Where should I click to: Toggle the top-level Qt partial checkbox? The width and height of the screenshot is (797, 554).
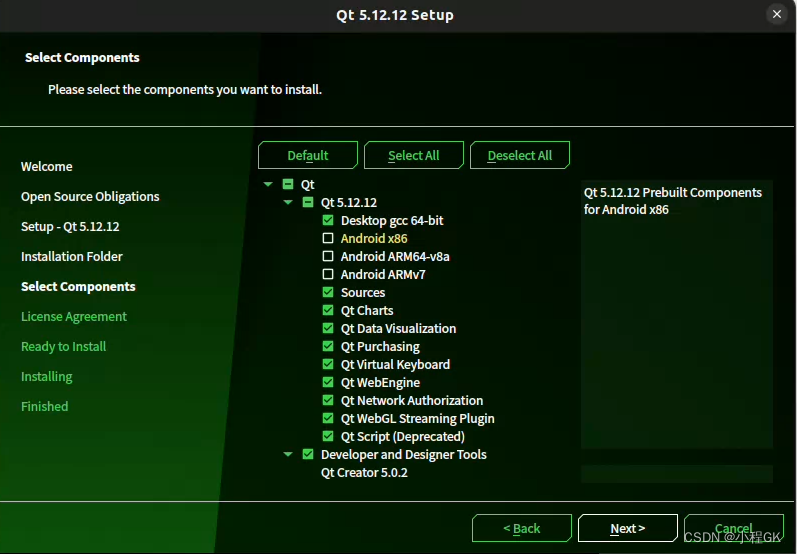click(x=288, y=184)
